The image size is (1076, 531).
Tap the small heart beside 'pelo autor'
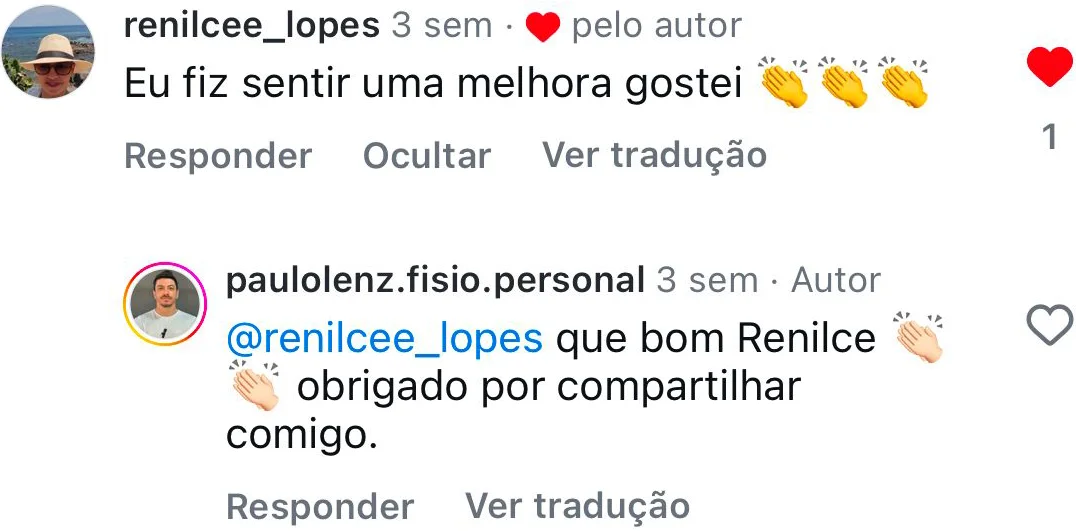point(542,29)
